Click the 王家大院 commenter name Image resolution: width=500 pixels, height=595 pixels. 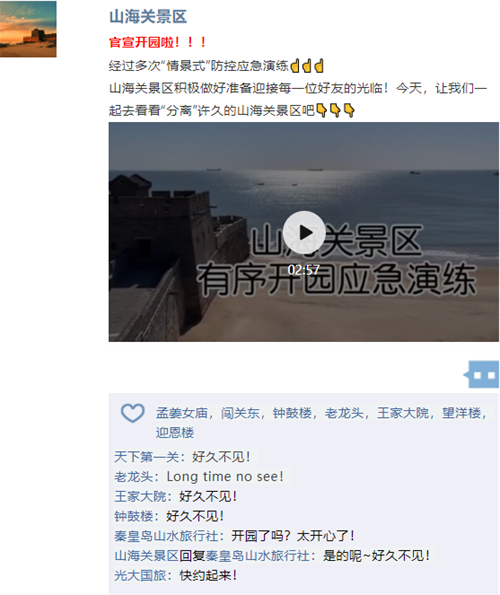coord(140,496)
